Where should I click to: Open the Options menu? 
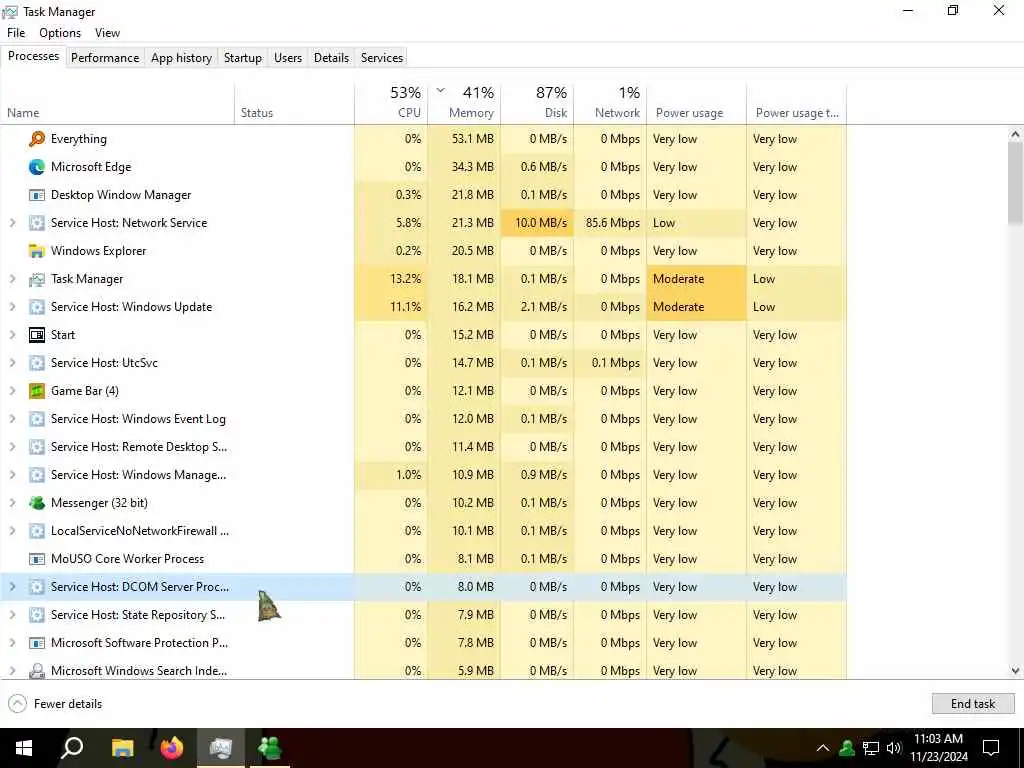[60, 33]
